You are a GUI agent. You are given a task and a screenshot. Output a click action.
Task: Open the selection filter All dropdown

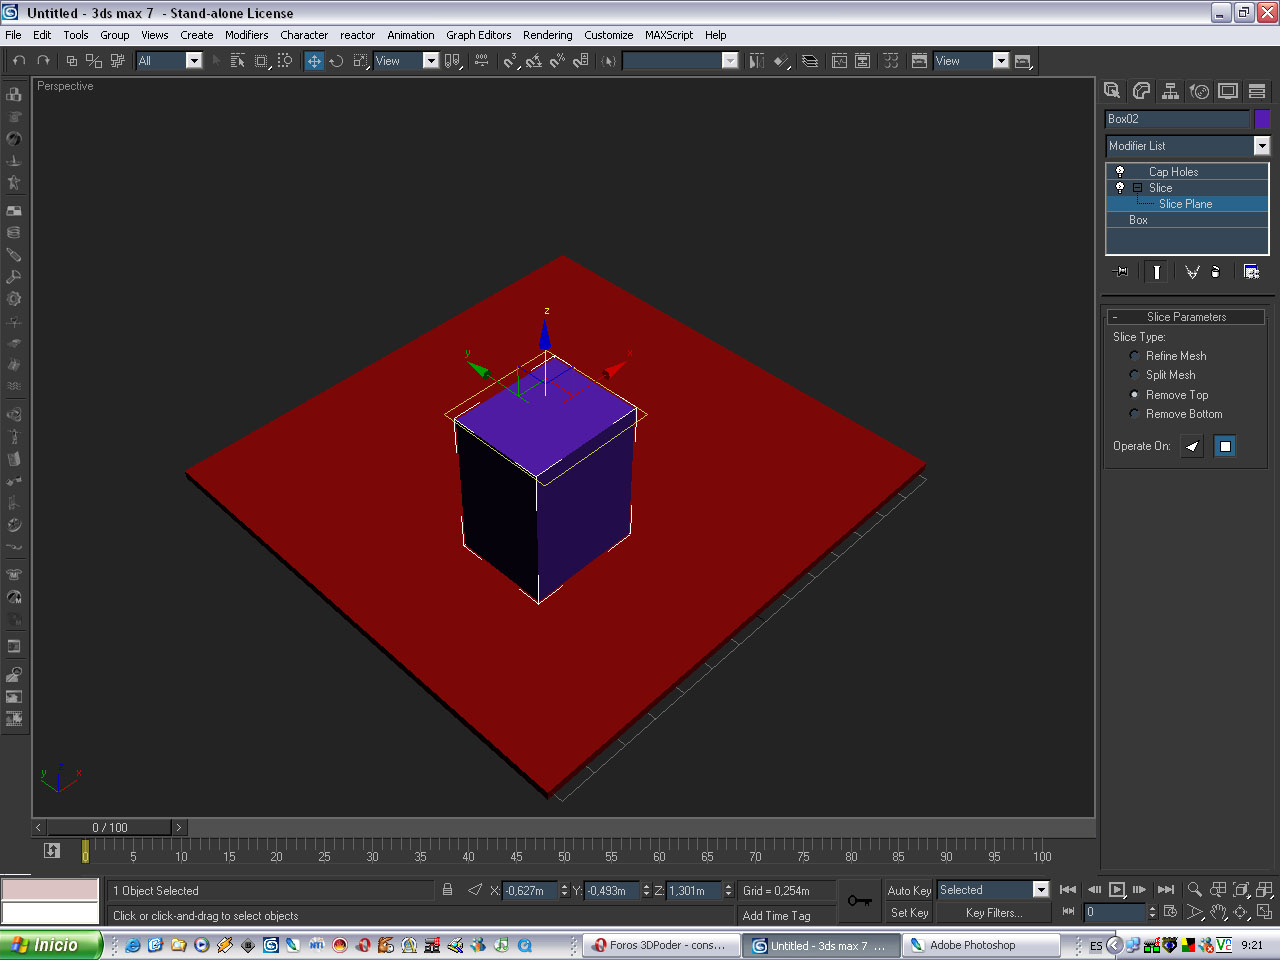169,61
